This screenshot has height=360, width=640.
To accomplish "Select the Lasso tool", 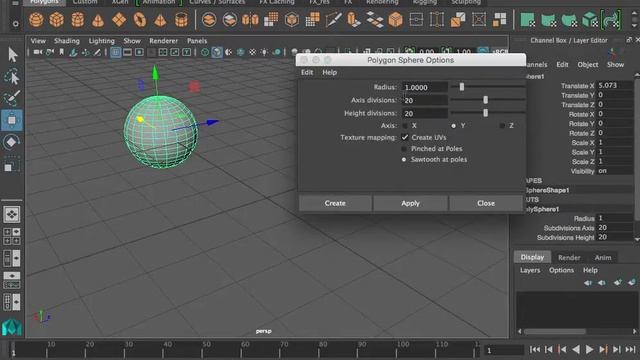I will point(12,77).
